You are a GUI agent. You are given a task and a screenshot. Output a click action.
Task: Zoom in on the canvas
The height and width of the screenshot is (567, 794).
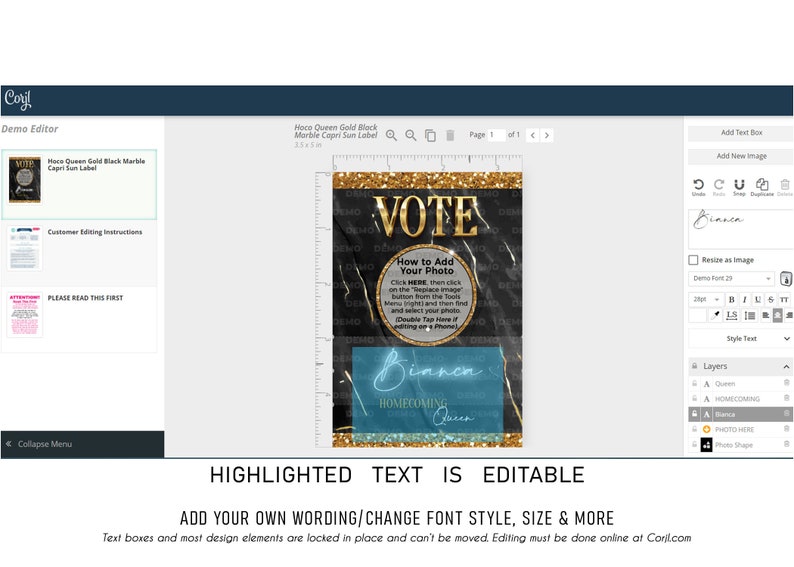coord(391,135)
